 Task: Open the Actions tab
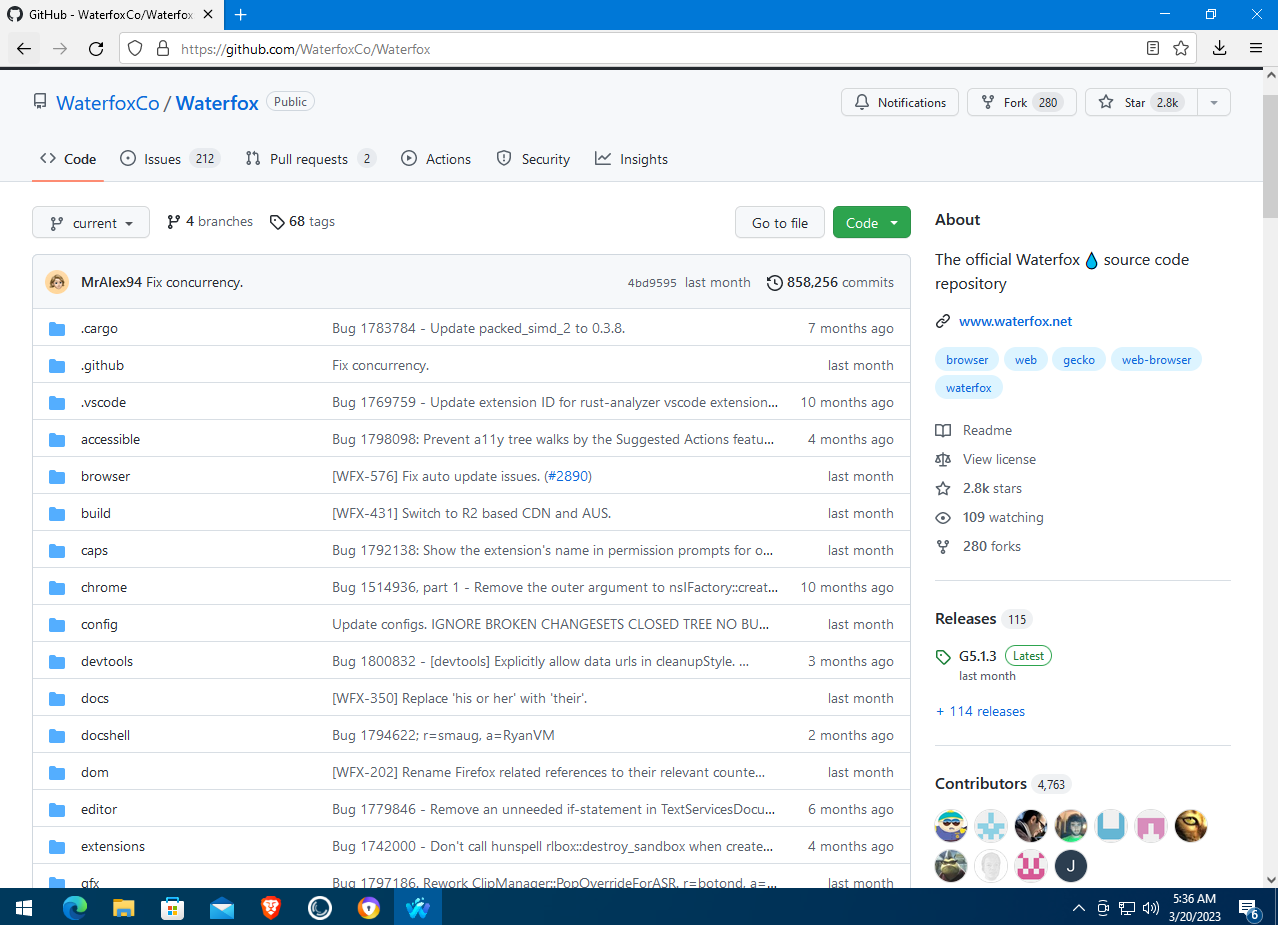pos(436,159)
